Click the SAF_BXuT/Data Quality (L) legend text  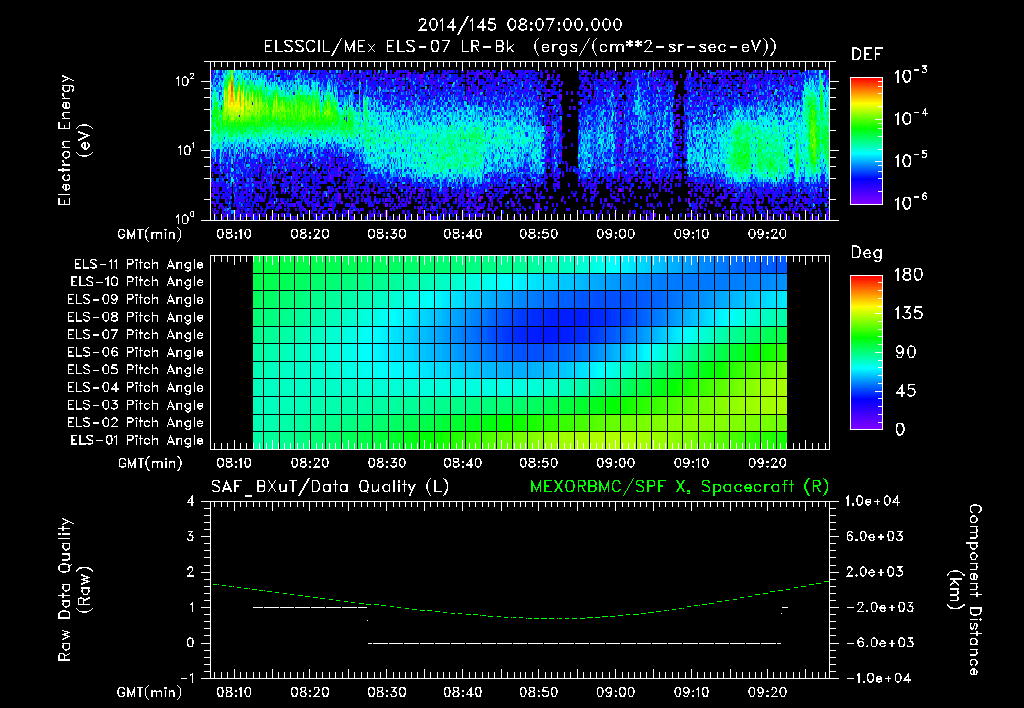pos(330,487)
